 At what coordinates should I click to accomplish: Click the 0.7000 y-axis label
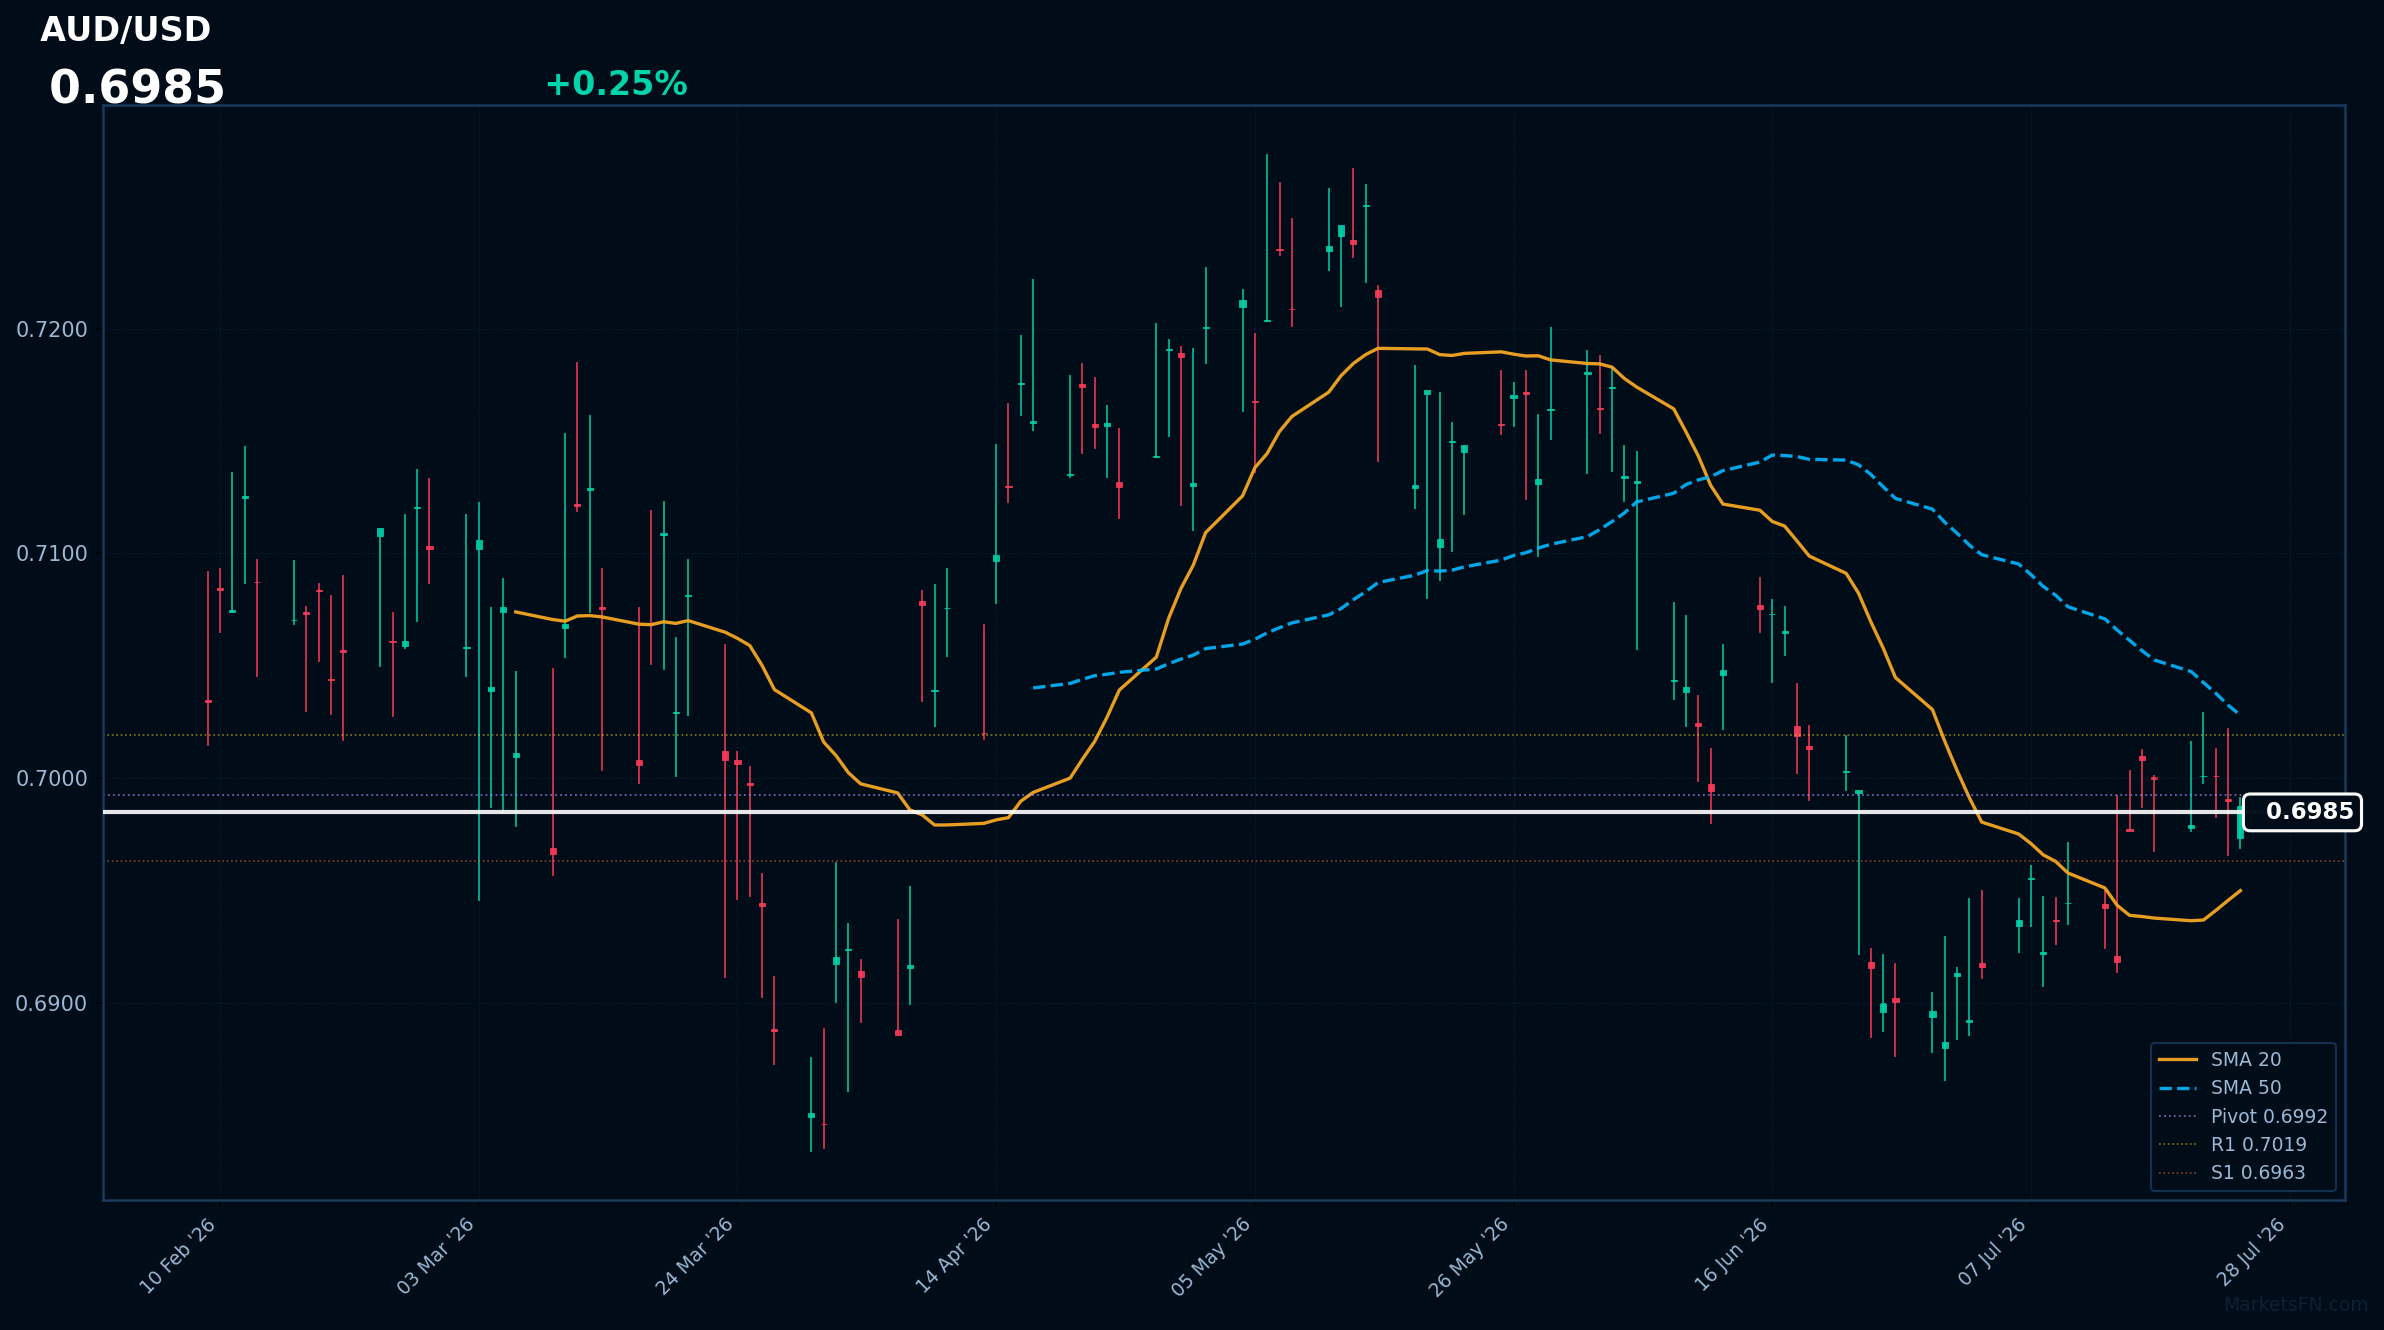(52, 778)
